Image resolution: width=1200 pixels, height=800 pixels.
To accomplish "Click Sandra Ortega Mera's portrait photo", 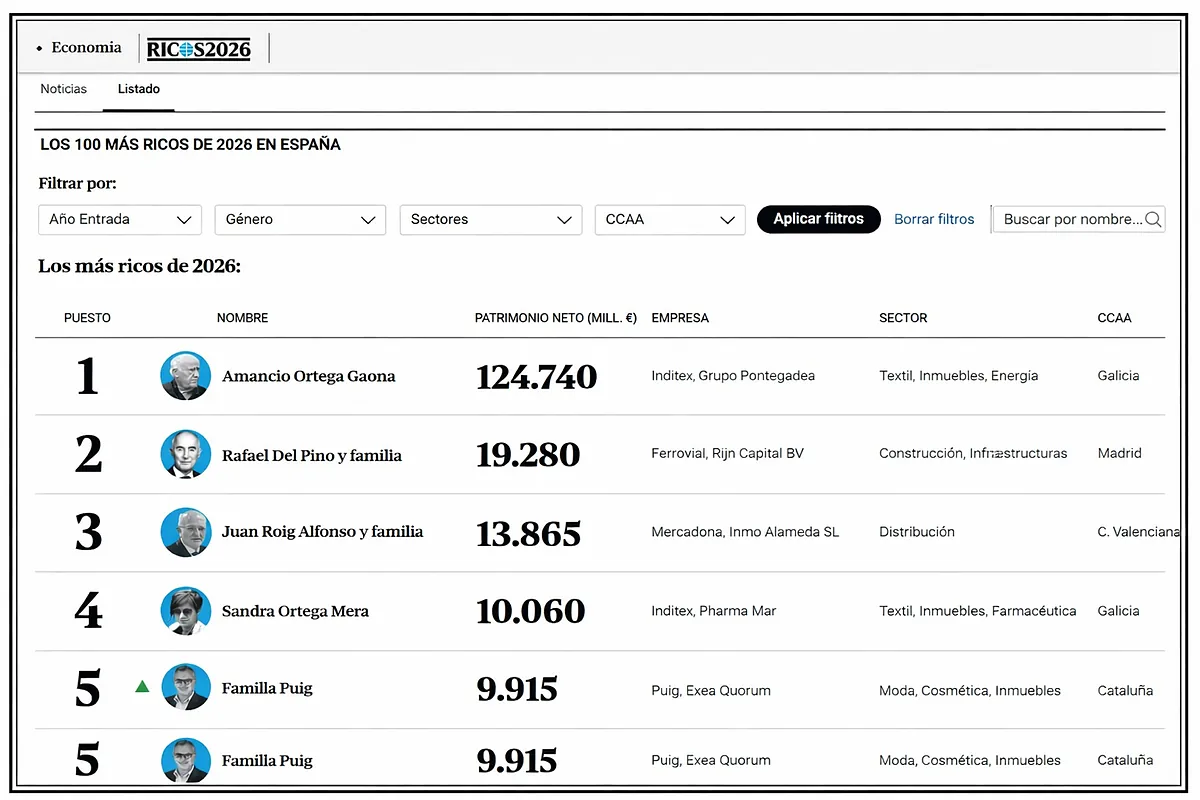I will (185, 610).
